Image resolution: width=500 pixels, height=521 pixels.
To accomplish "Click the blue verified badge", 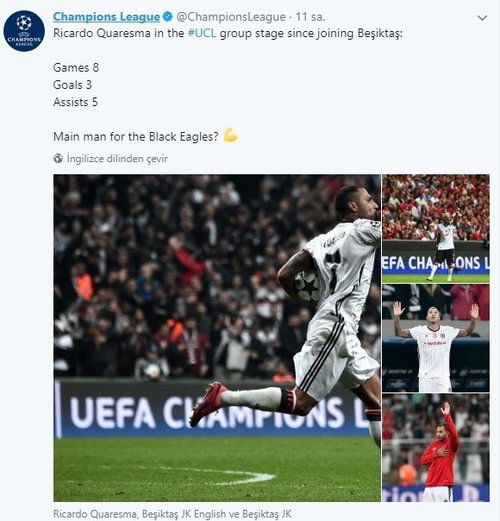I will click(168, 16).
